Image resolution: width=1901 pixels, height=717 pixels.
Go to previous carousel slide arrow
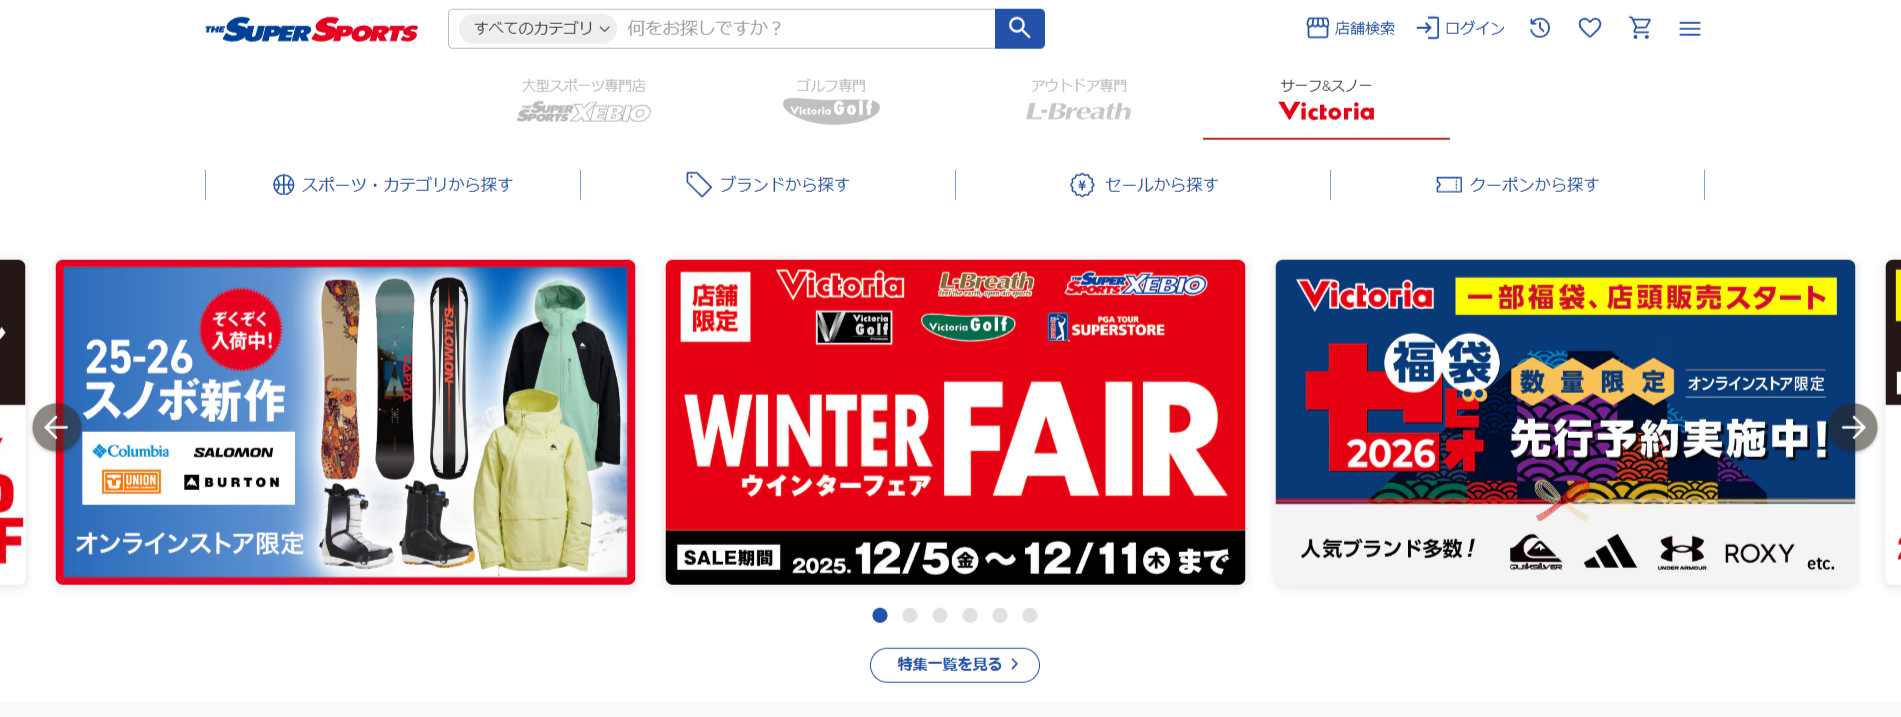pyautogui.click(x=57, y=428)
